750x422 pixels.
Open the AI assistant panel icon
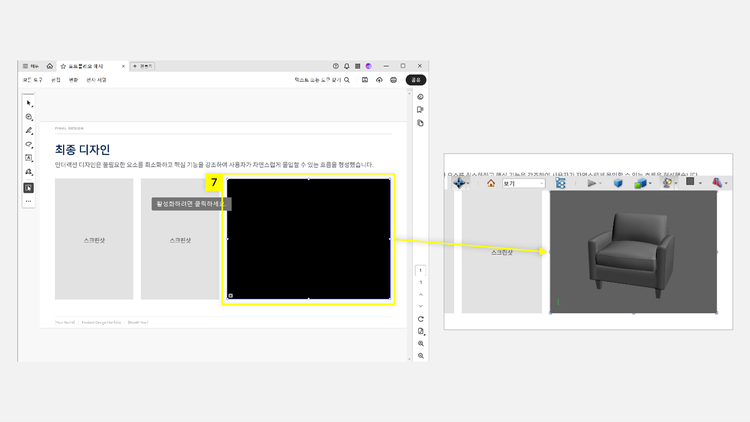coord(420,97)
